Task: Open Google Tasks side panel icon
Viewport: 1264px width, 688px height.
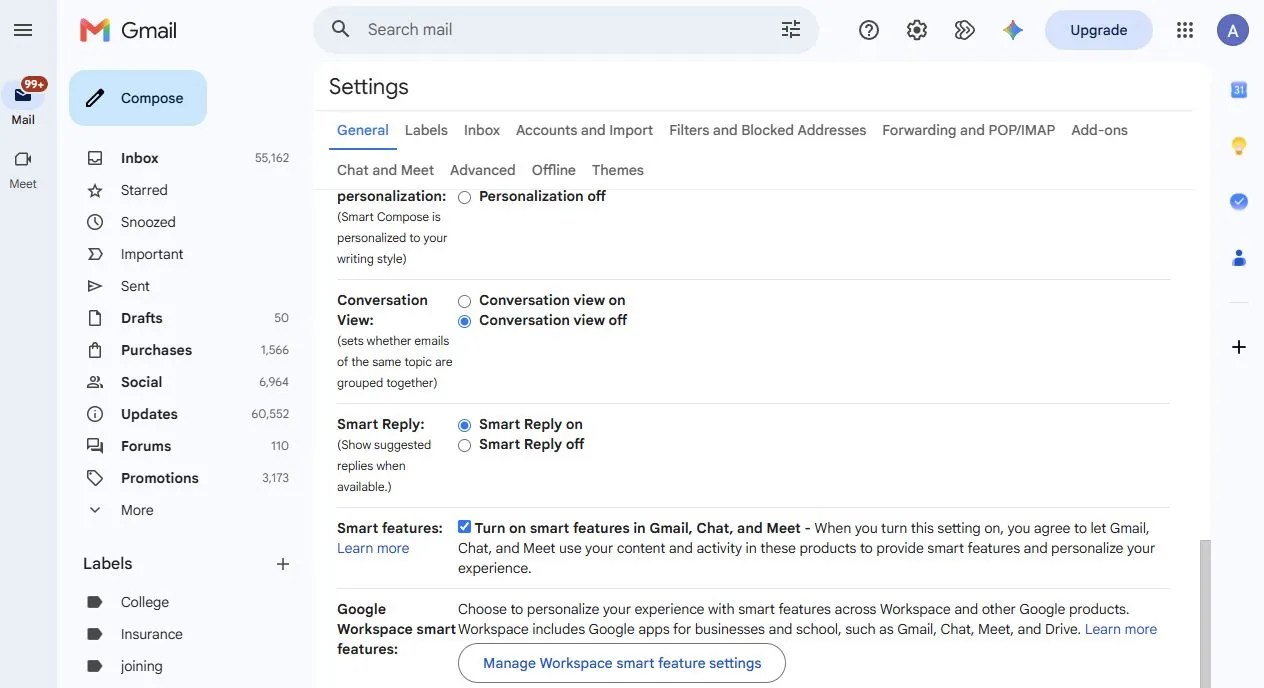Action: pyautogui.click(x=1239, y=201)
